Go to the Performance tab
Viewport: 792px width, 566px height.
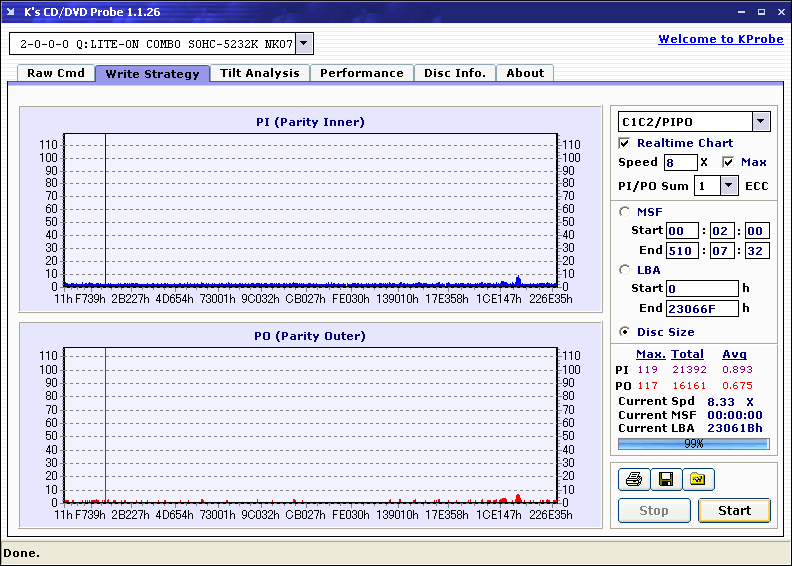(x=362, y=73)
